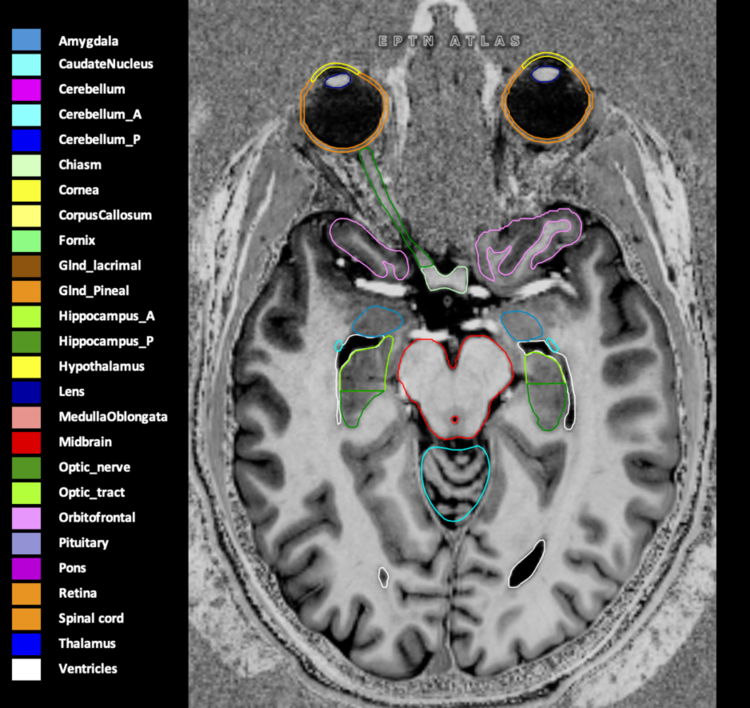
Task: Pick the Cornea yellow swatch
Action: (26, 190)
